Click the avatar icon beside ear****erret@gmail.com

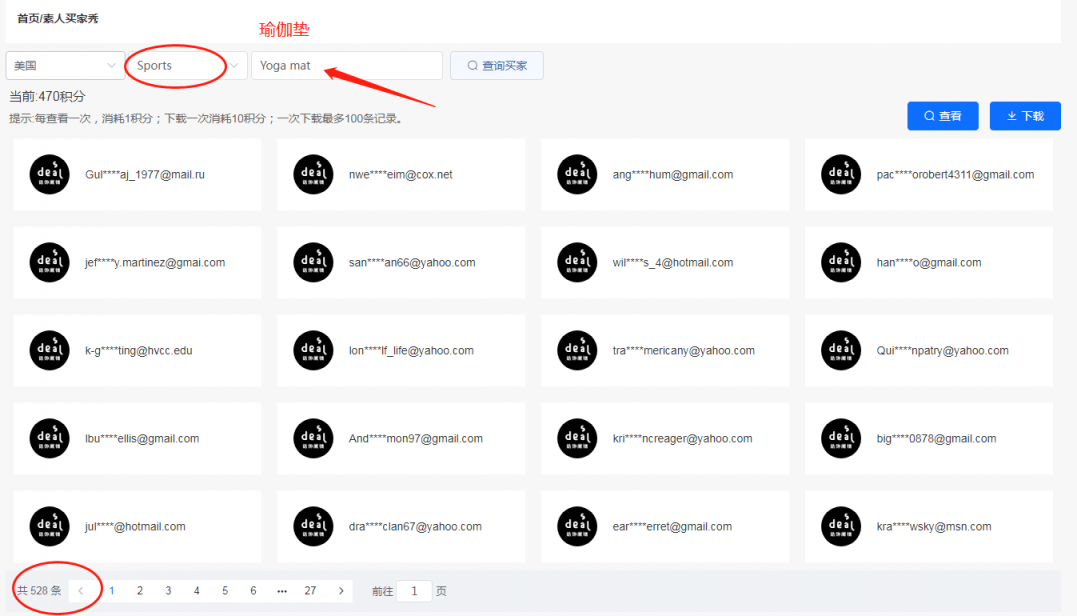[577, 526]
